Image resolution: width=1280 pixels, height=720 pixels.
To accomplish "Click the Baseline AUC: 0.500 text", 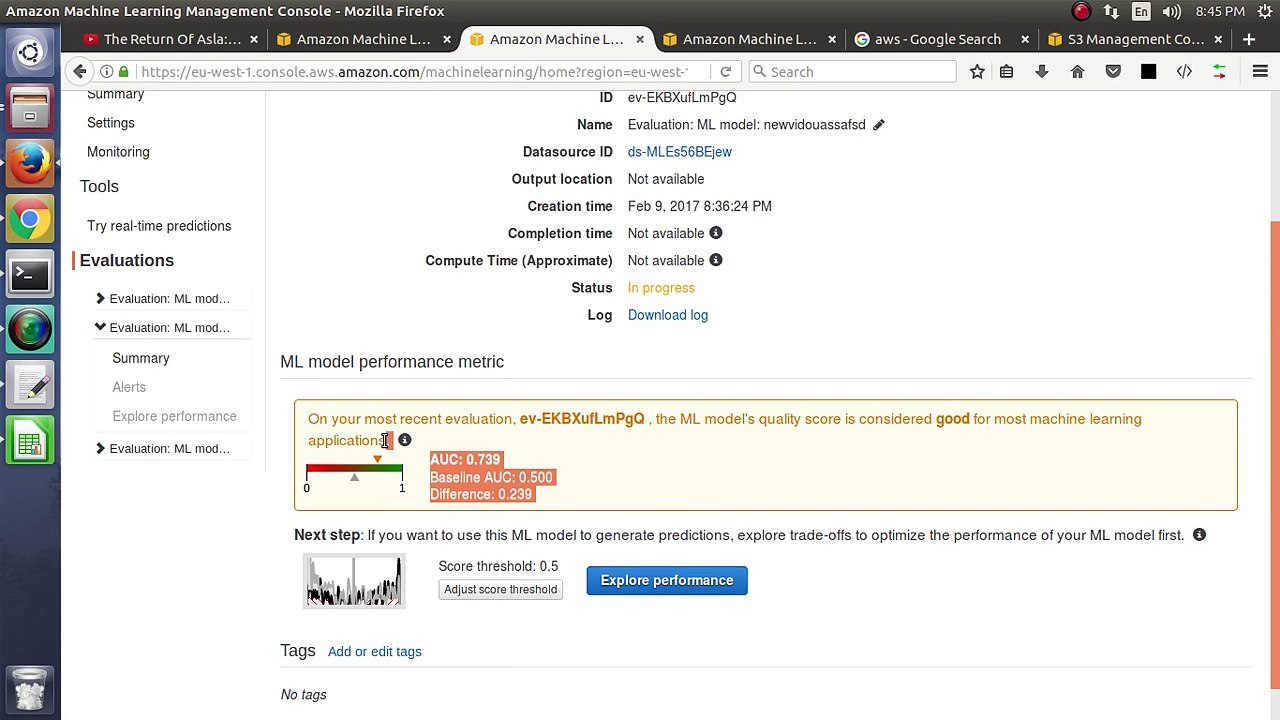I will pyautogui.click(x=492, y=478).
